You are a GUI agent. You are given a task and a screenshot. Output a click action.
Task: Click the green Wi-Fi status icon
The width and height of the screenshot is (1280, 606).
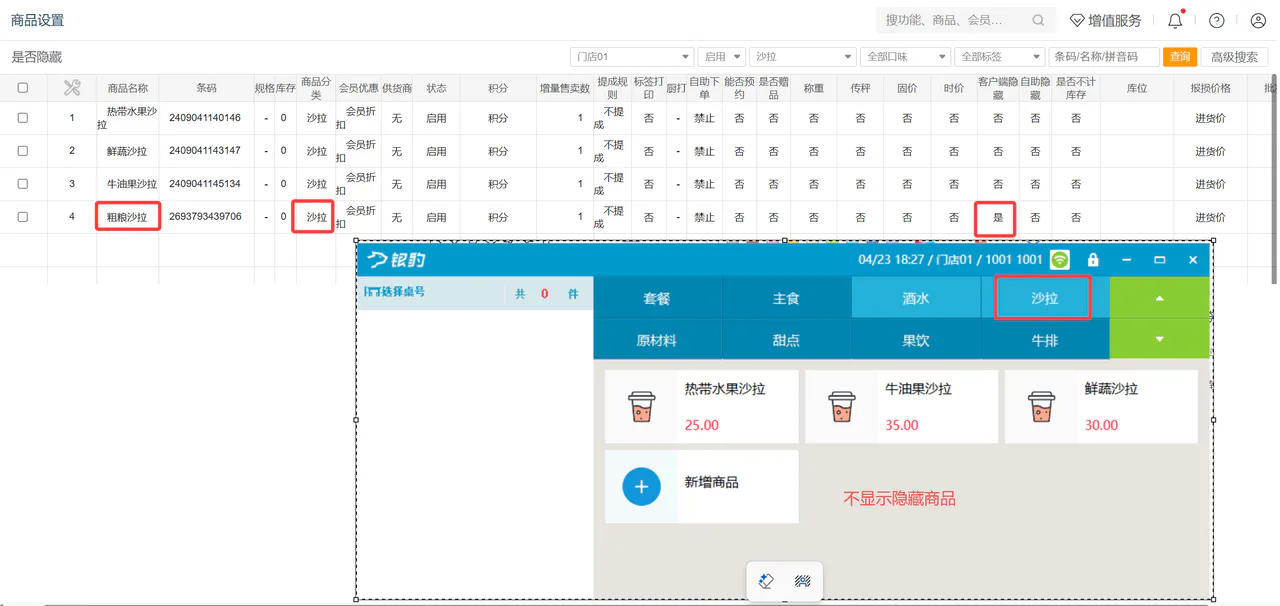pyautogui.click(x=1060, y=259)
